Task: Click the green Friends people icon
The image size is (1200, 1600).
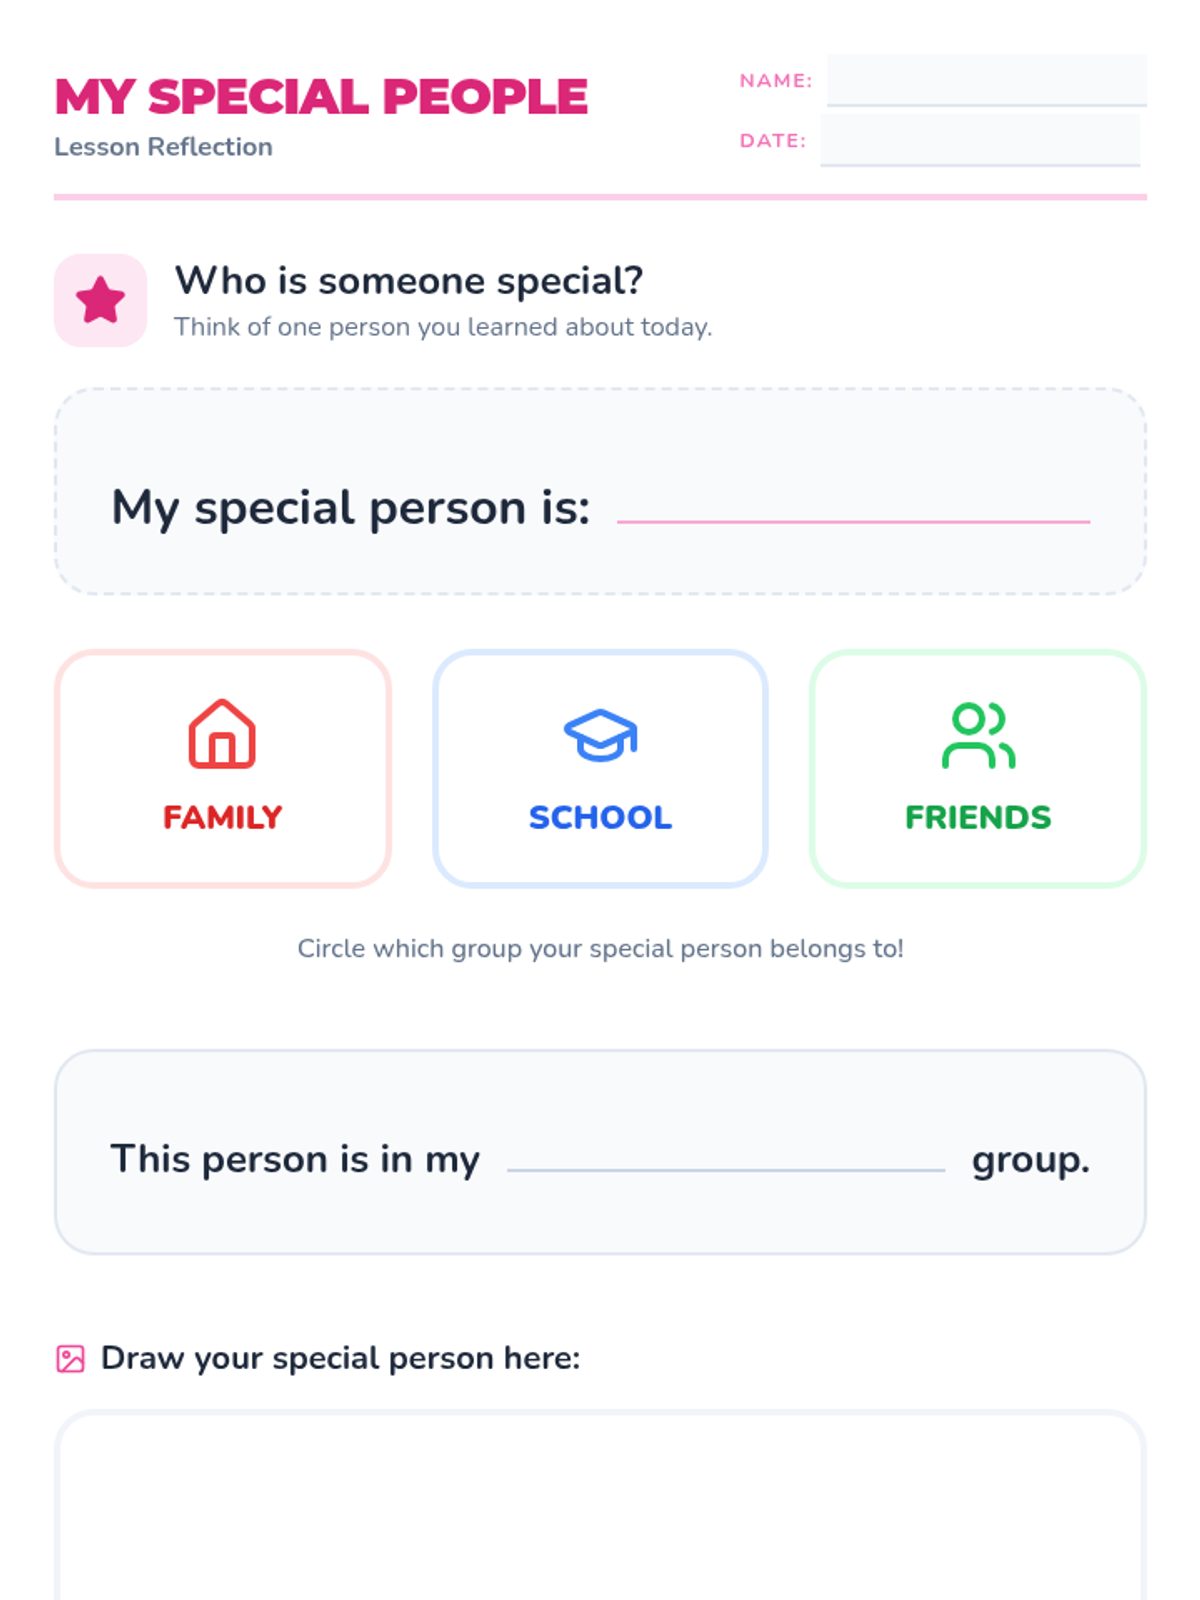Action: pos(978,736)
